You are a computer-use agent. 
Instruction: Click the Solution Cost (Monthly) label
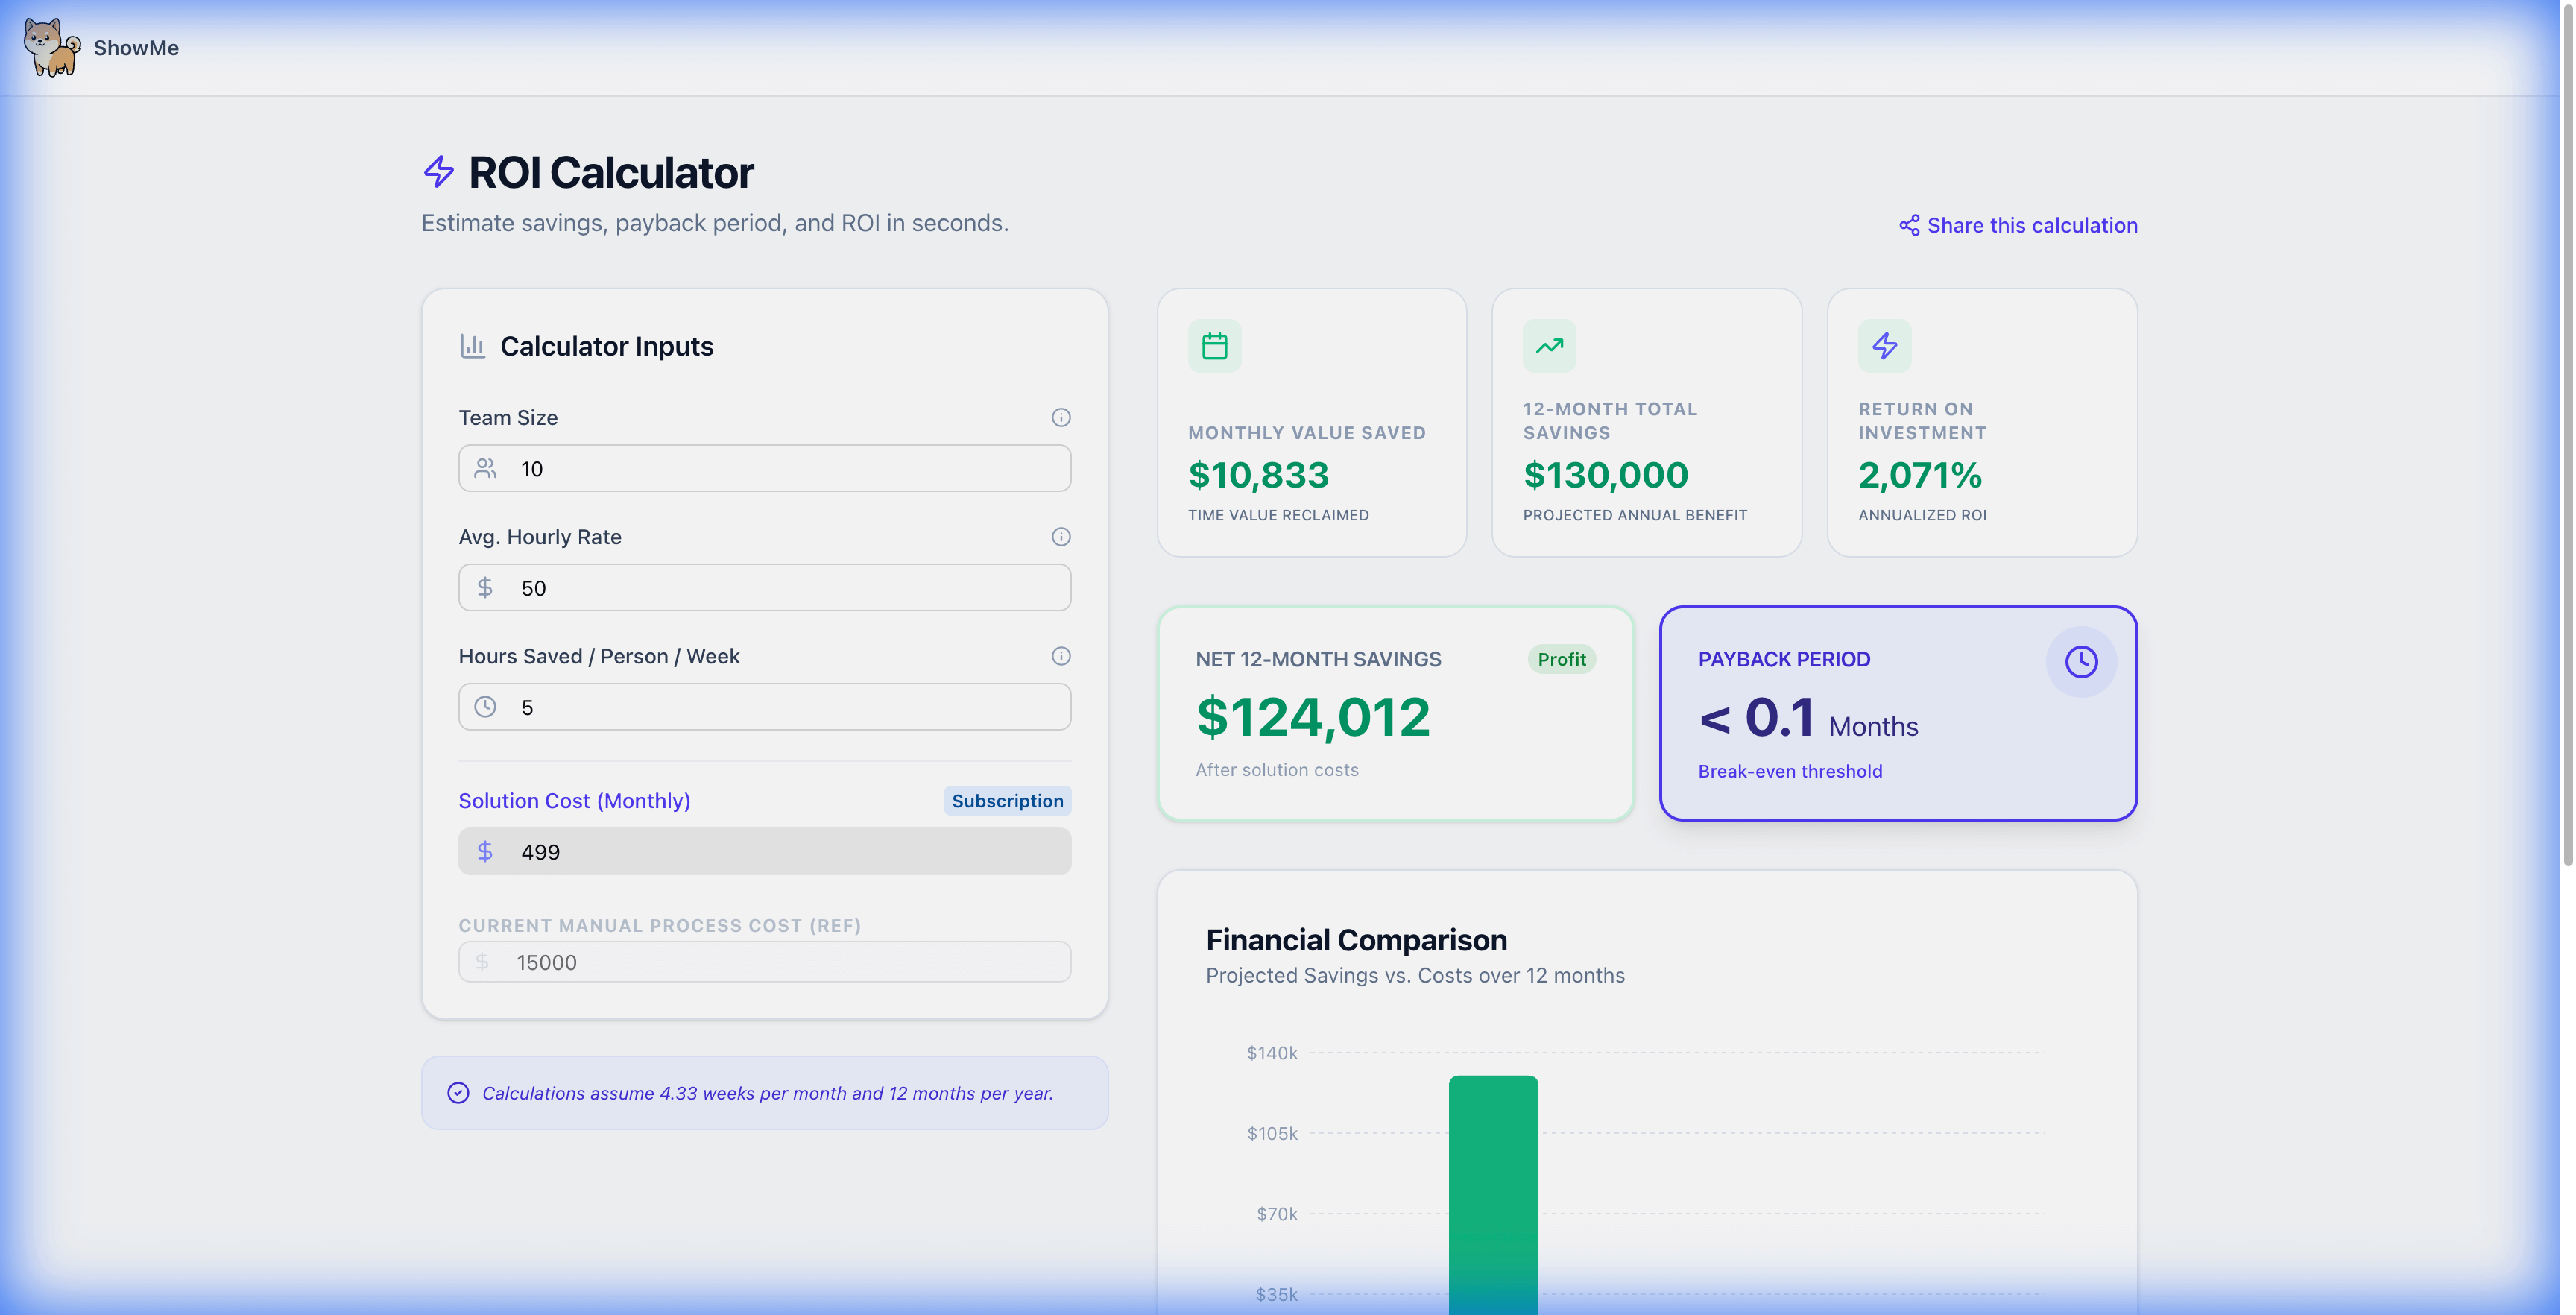pos(575,800)
